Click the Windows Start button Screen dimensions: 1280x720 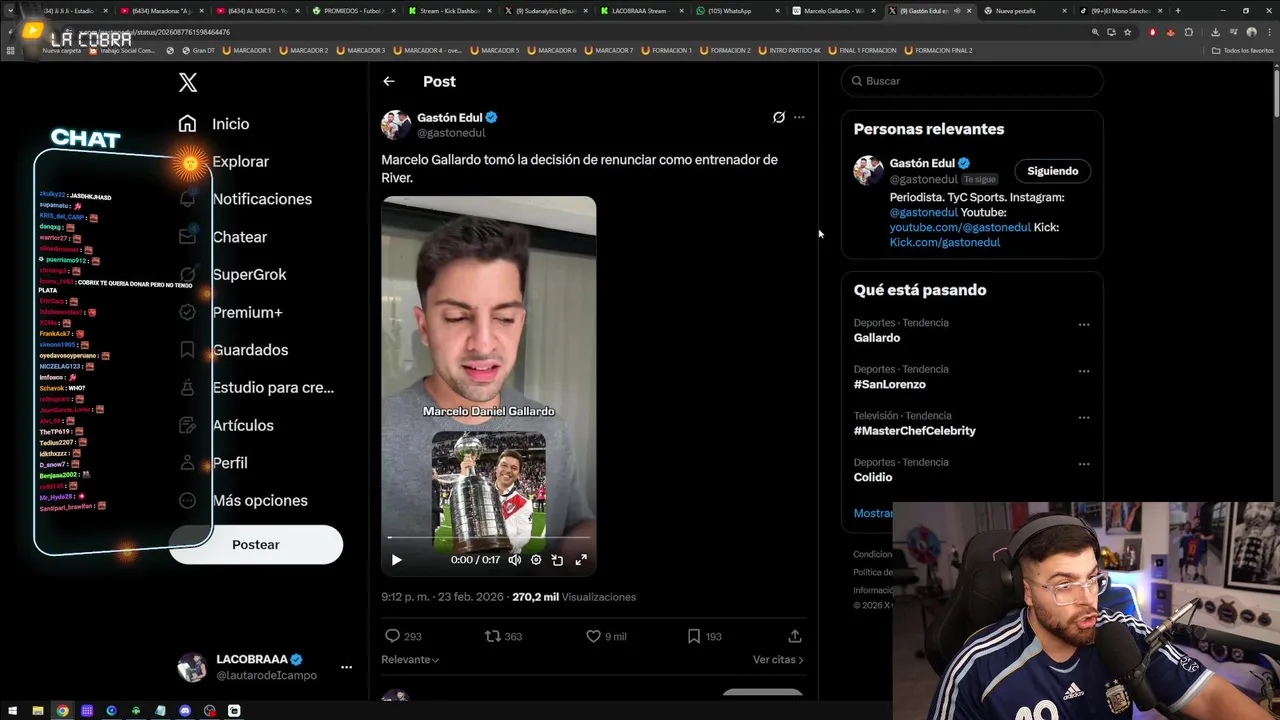tap(12, 711)
